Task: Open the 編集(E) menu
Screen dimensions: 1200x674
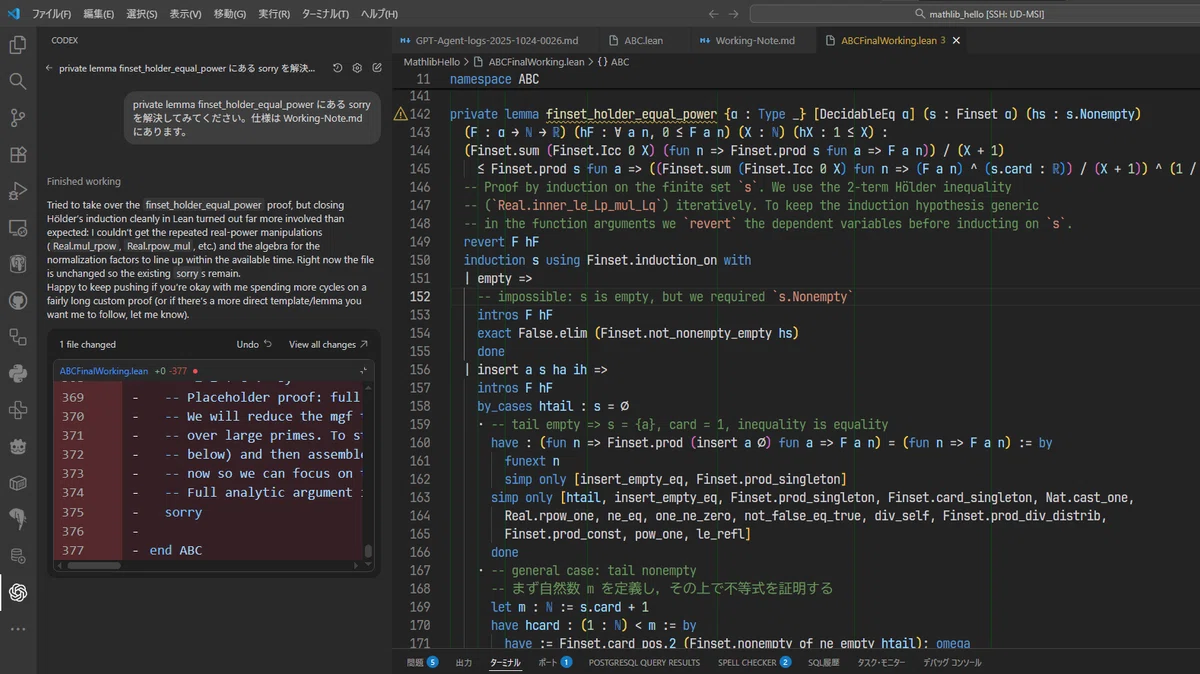Action: [98, 14]
